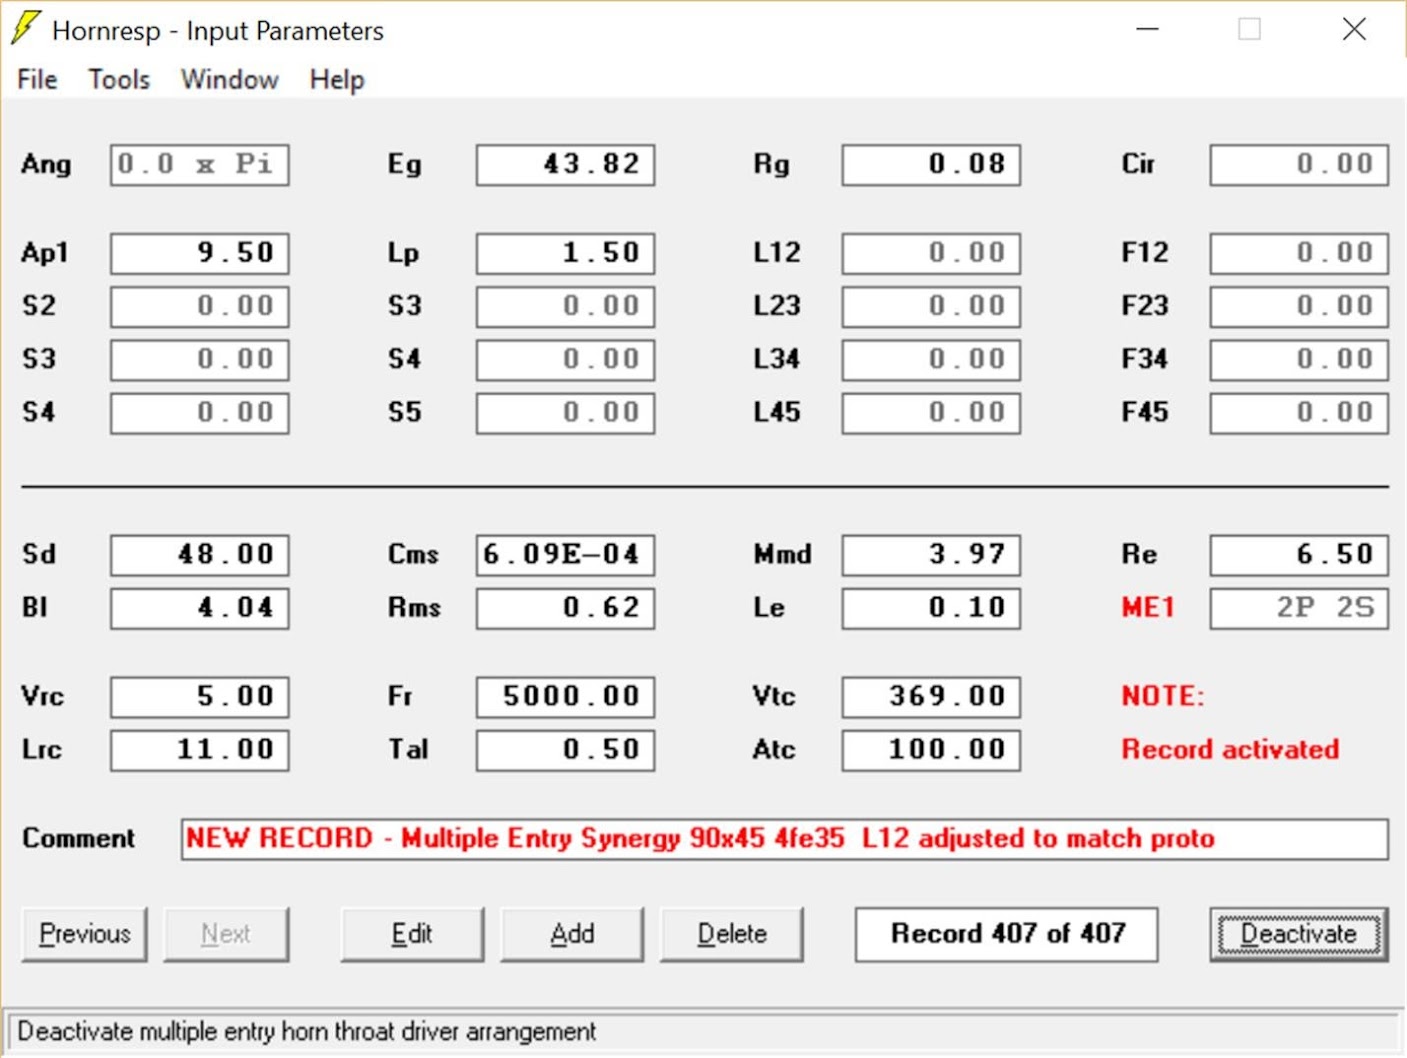
Task: Click the Re field with 6.50
Action: tap(1299, 555)
